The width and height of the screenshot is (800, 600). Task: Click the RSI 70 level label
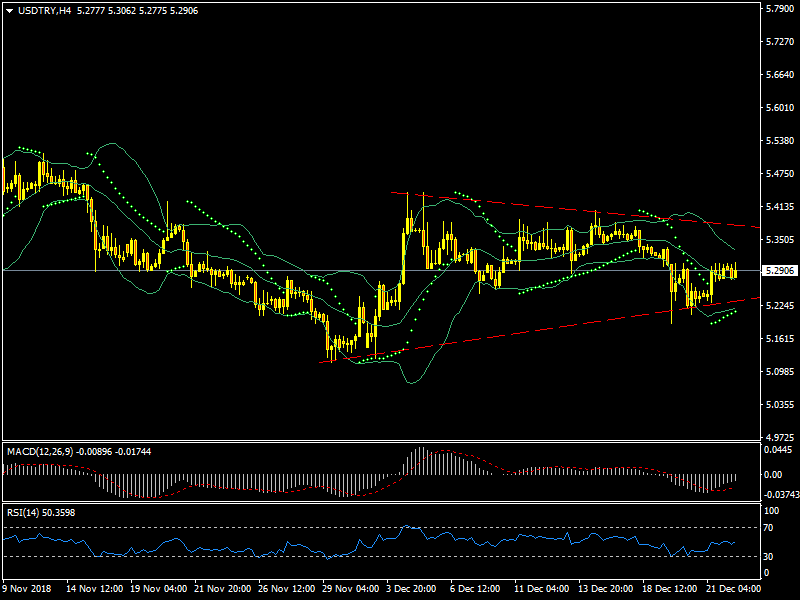(x=769, y=527)
